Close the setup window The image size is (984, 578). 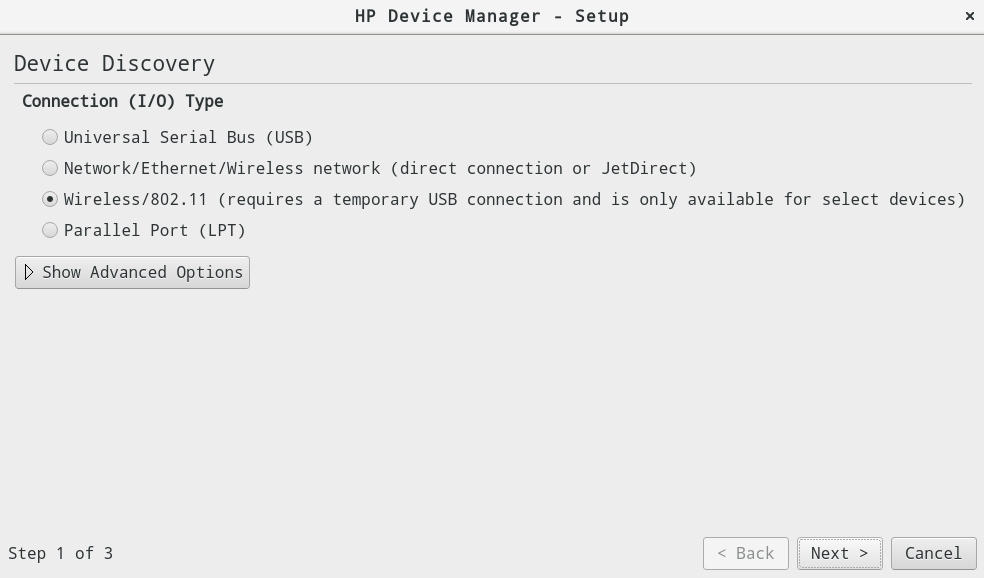point(969,16)
